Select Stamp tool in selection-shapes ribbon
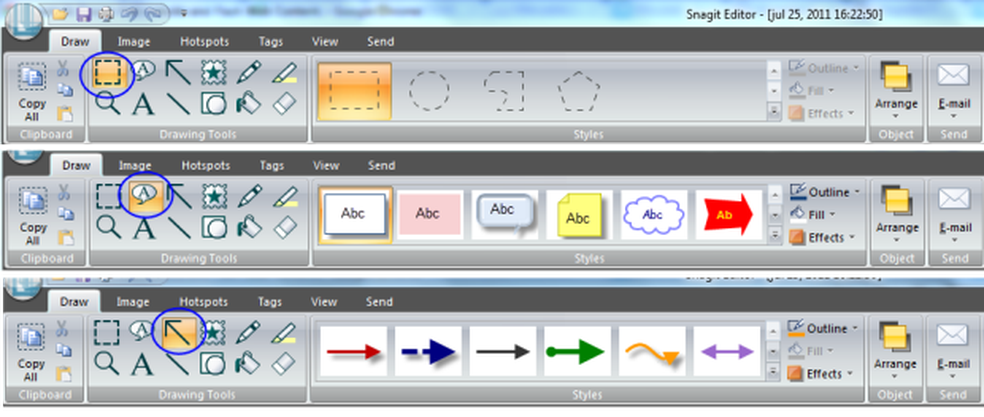Screen dimensions: 984x417 pyautogui.click(x=213, y=73)
